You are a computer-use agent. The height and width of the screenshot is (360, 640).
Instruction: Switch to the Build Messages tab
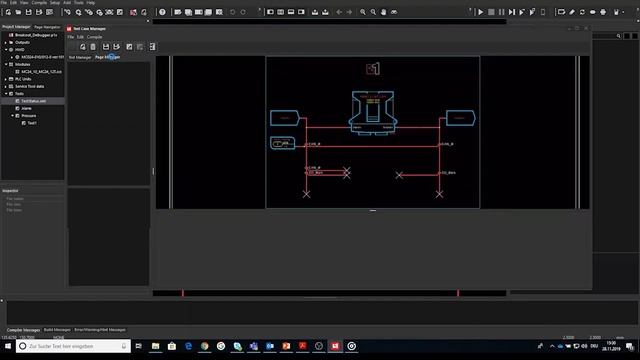point(57,330)
